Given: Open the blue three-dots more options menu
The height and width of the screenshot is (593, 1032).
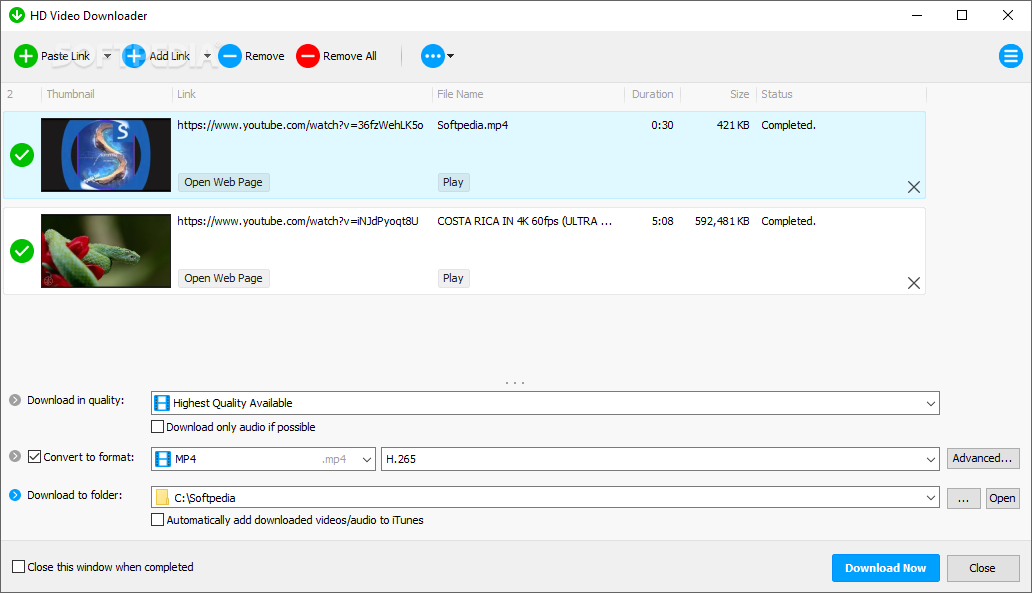Looking at the screenshot, I should [438, 56].
